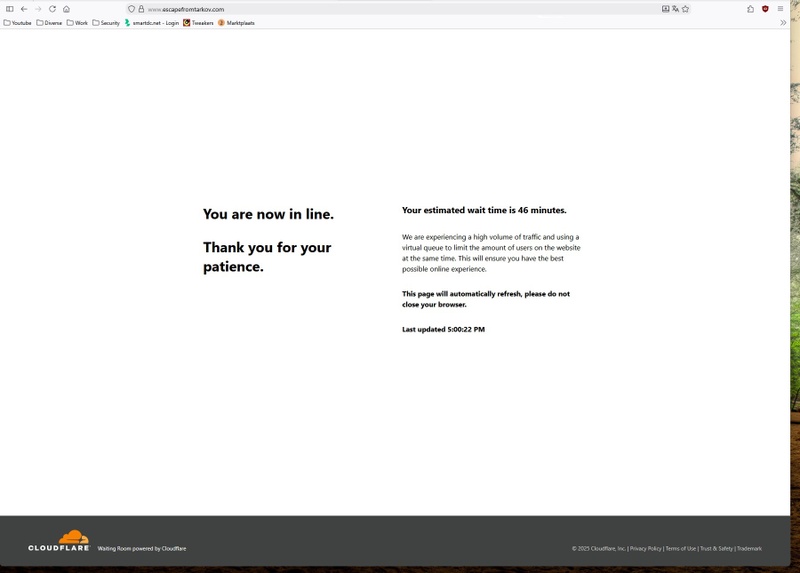Click 'You are now in line.' heading

coord(268,214)
